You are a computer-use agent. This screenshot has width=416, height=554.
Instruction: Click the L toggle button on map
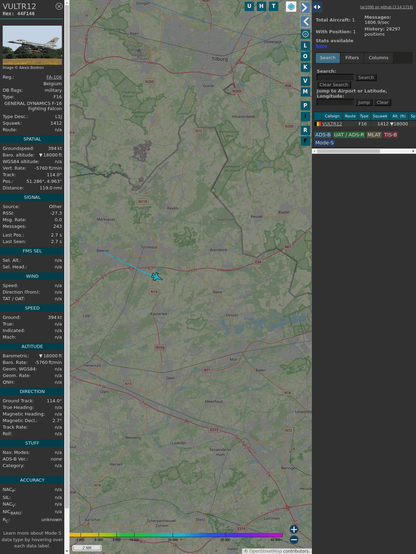pos(305,46)
